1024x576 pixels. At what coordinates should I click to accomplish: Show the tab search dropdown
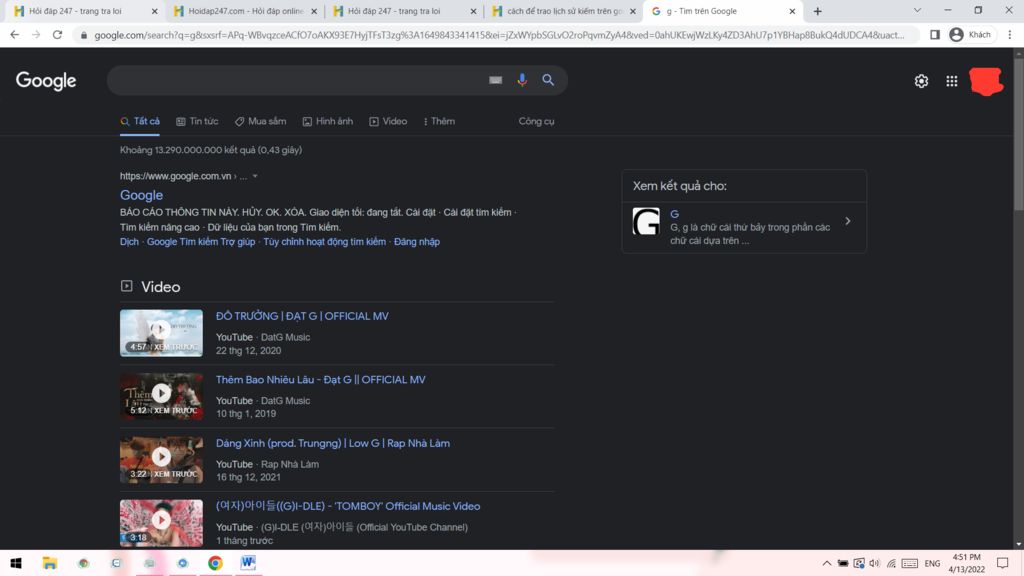(917, 10)
